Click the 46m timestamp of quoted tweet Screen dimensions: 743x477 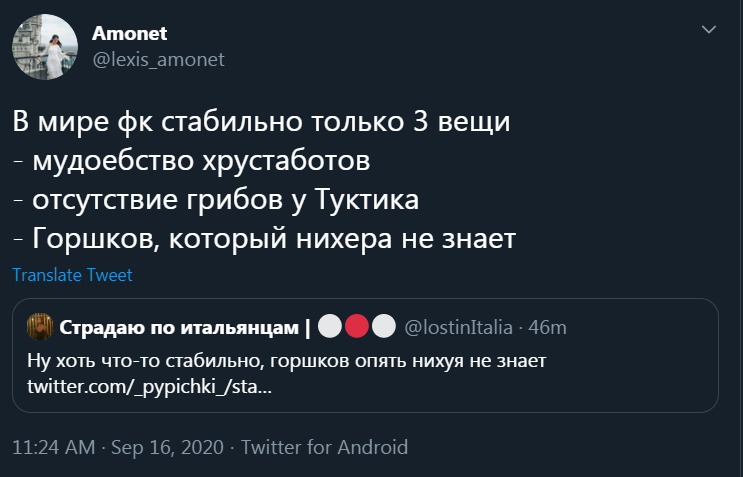point(547,327)
